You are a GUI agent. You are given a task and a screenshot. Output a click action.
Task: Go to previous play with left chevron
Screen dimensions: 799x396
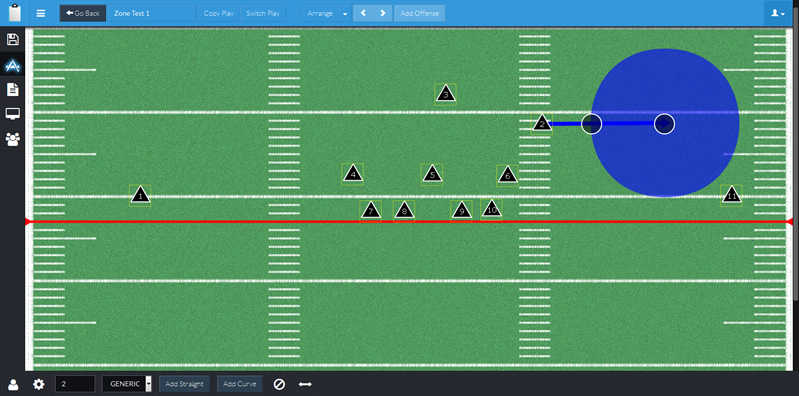pos(363,13)
